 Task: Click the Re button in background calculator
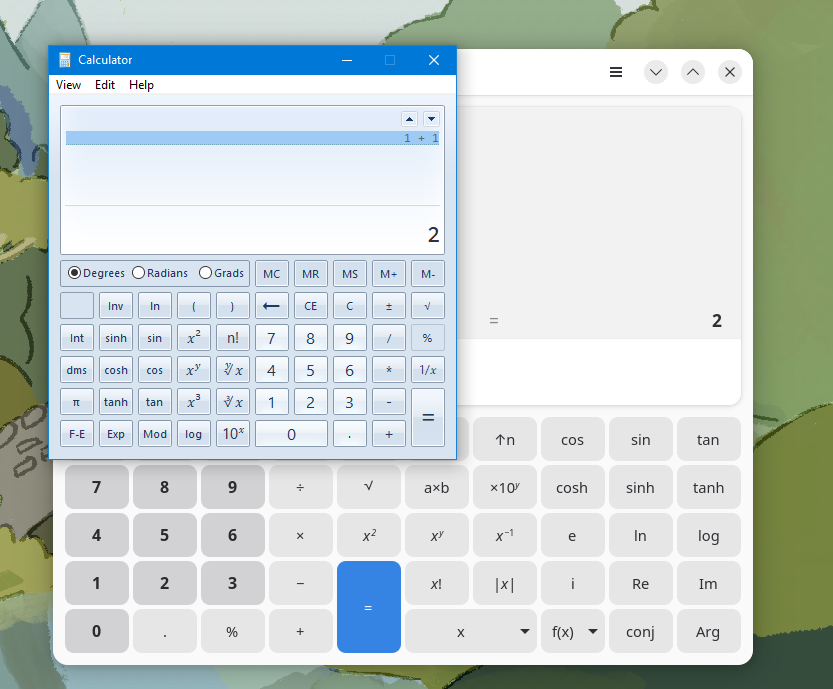pos(641,583)
